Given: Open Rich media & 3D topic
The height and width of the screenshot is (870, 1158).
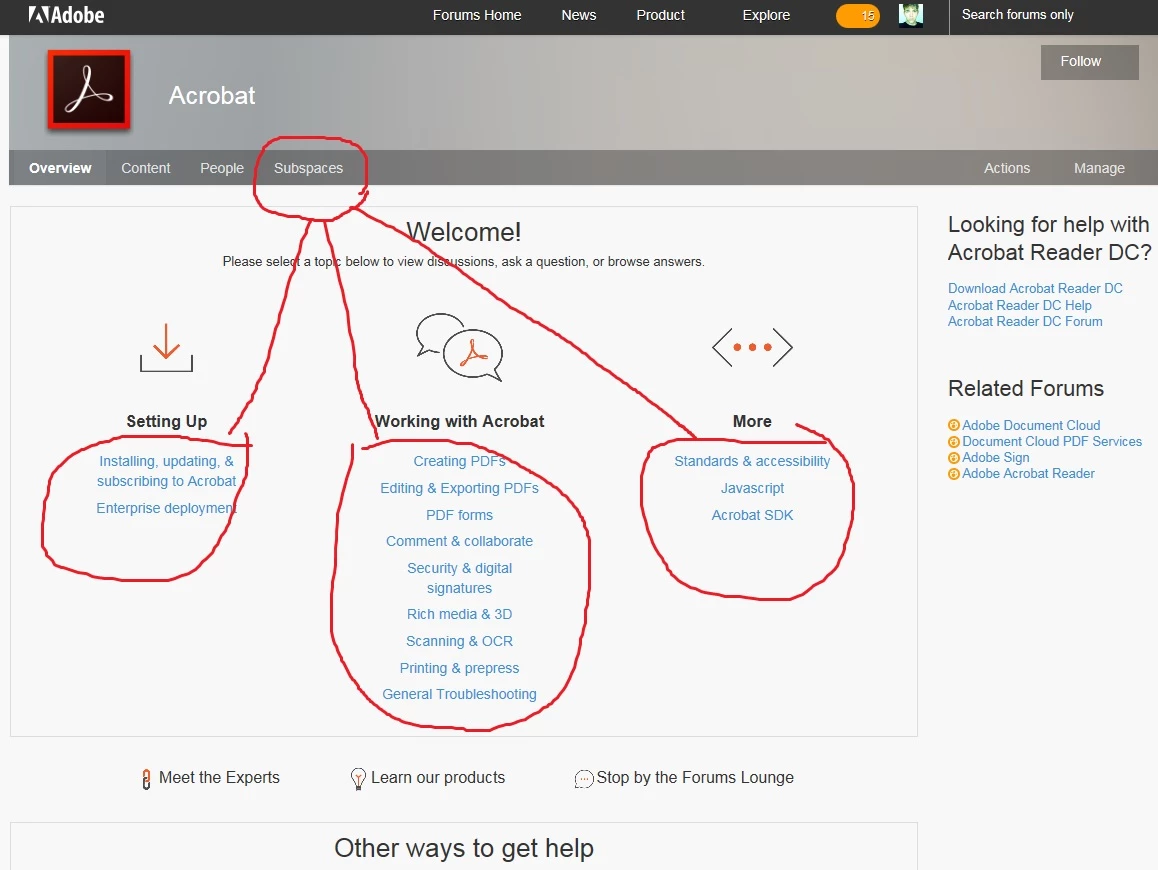Looking at the screenshot, I should pos(459,614).
